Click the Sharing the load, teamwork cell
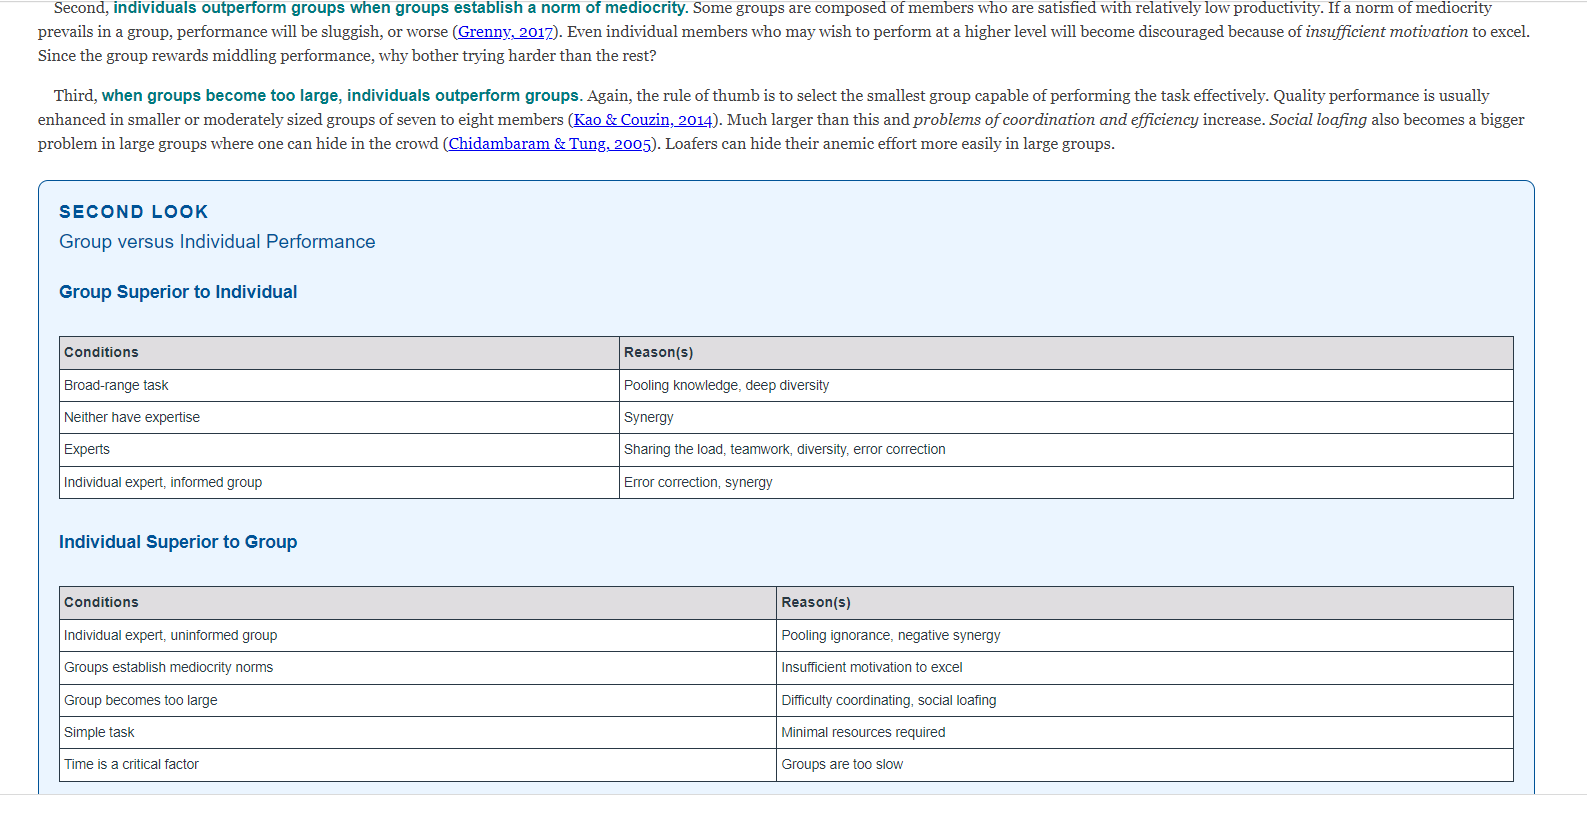 click(x=1066, y=450)
